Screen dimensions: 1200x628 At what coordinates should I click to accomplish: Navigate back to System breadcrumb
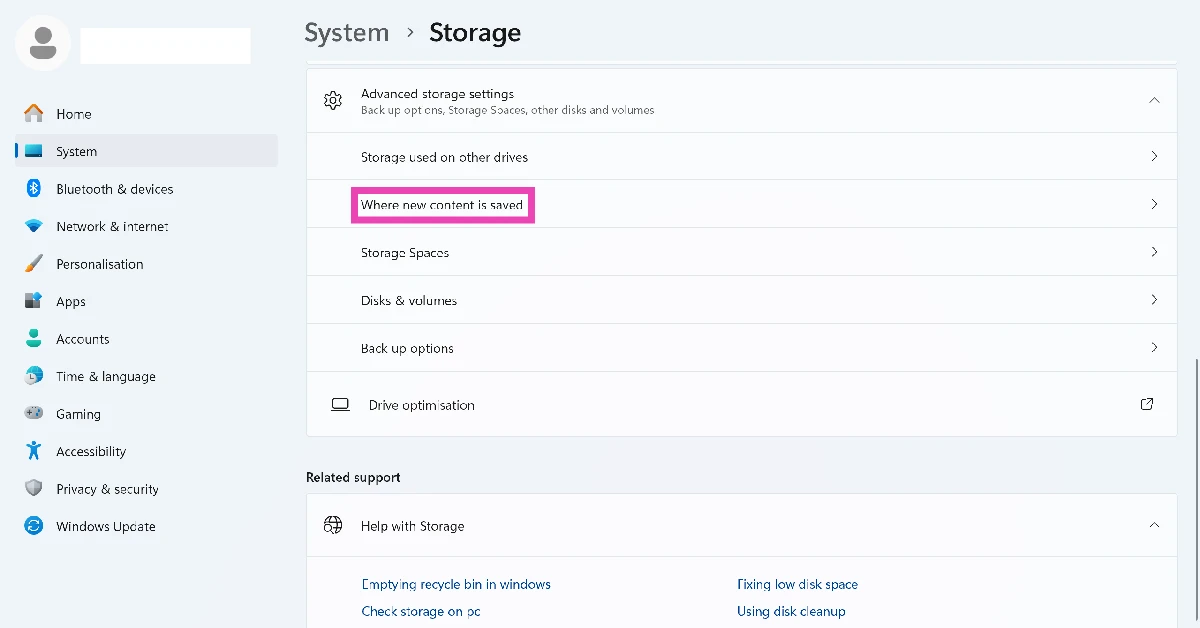(x=346, y=33)
